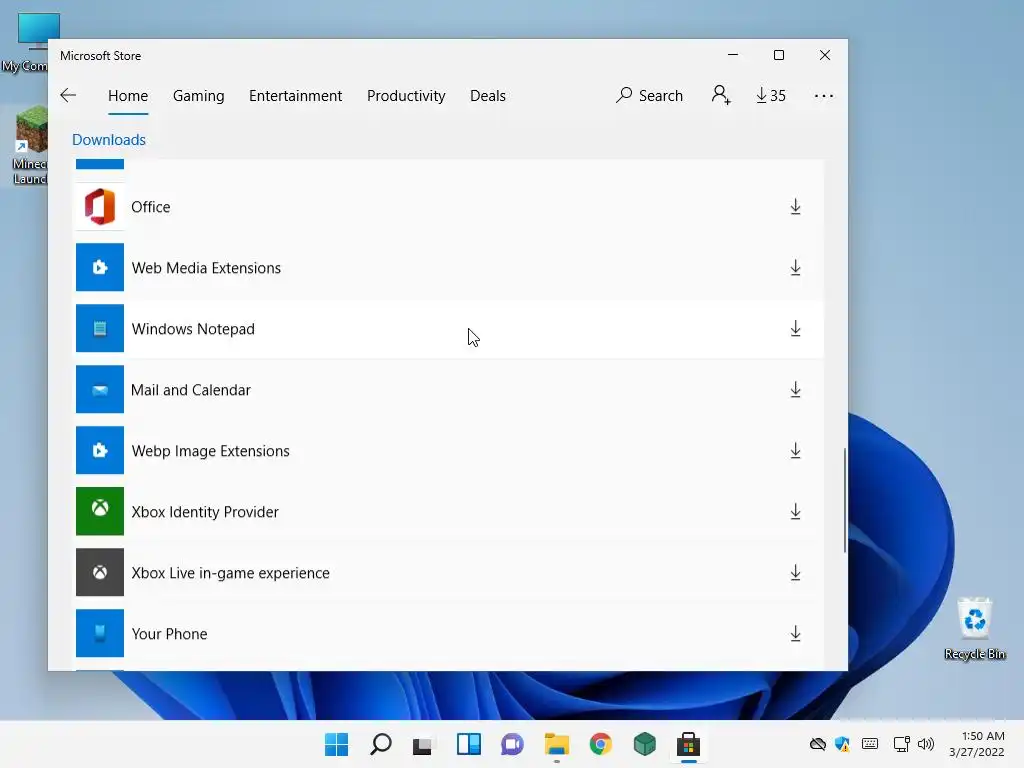Download the Office app update
The image size is (1024, 768).
click(795, 207)
